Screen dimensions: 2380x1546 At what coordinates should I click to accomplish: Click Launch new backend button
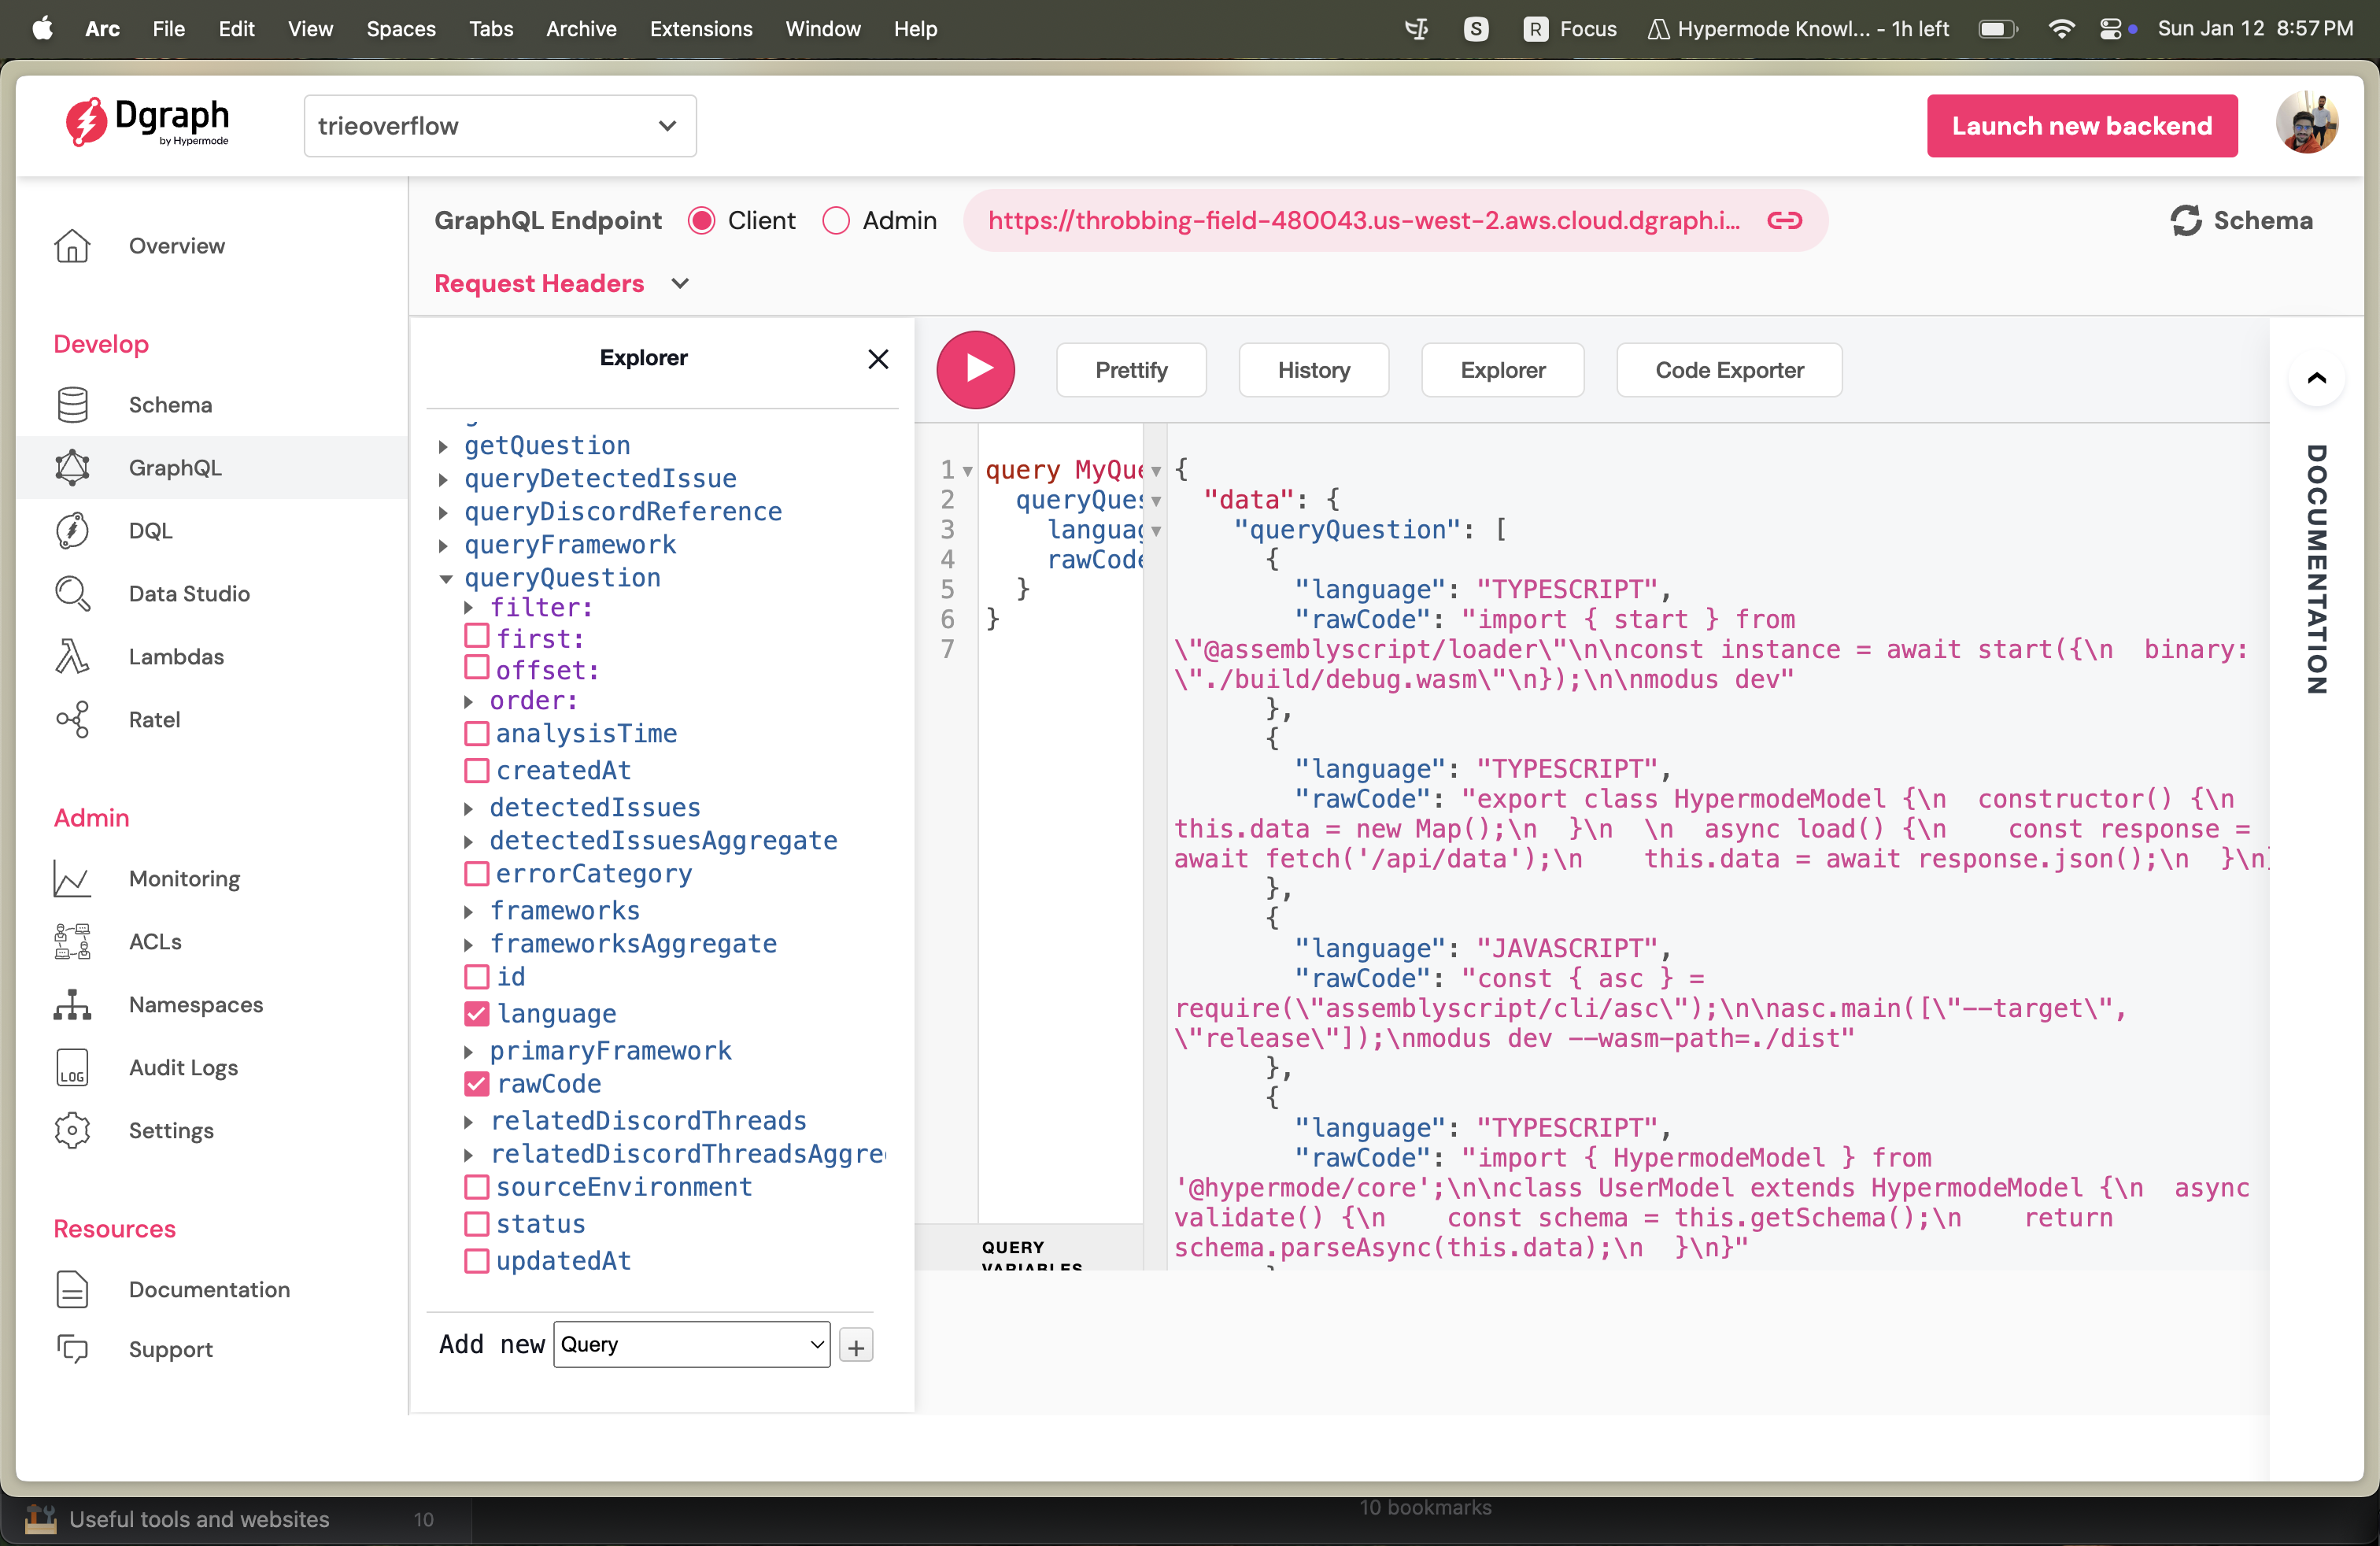(x=2081, y=126)
